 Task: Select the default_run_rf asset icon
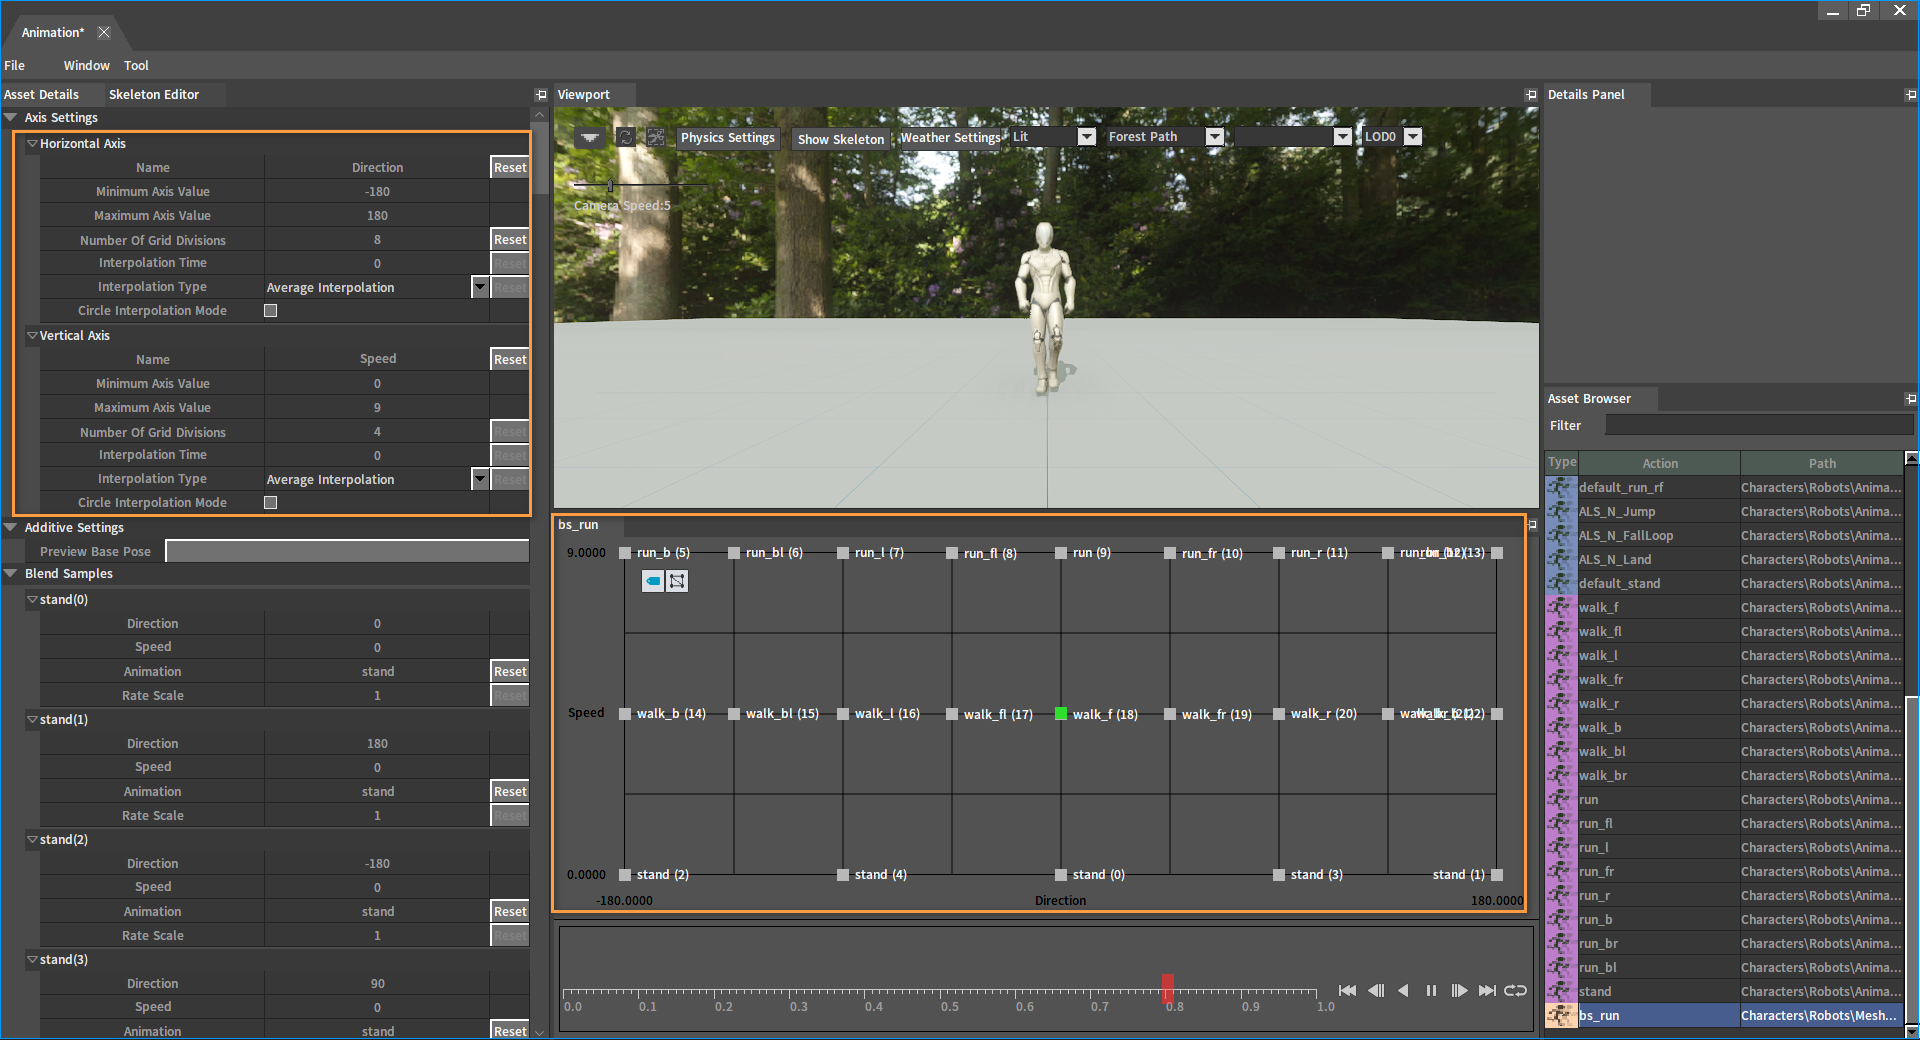pyautogui.click(x=1561, y=487)
